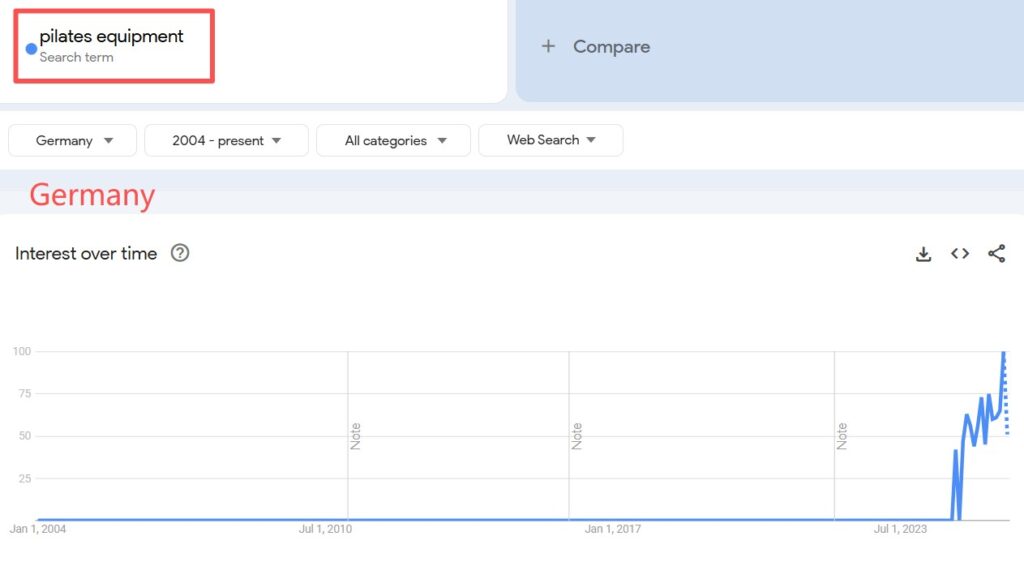
Task: Click the Interest over time heading
Action: pos(86,254)
